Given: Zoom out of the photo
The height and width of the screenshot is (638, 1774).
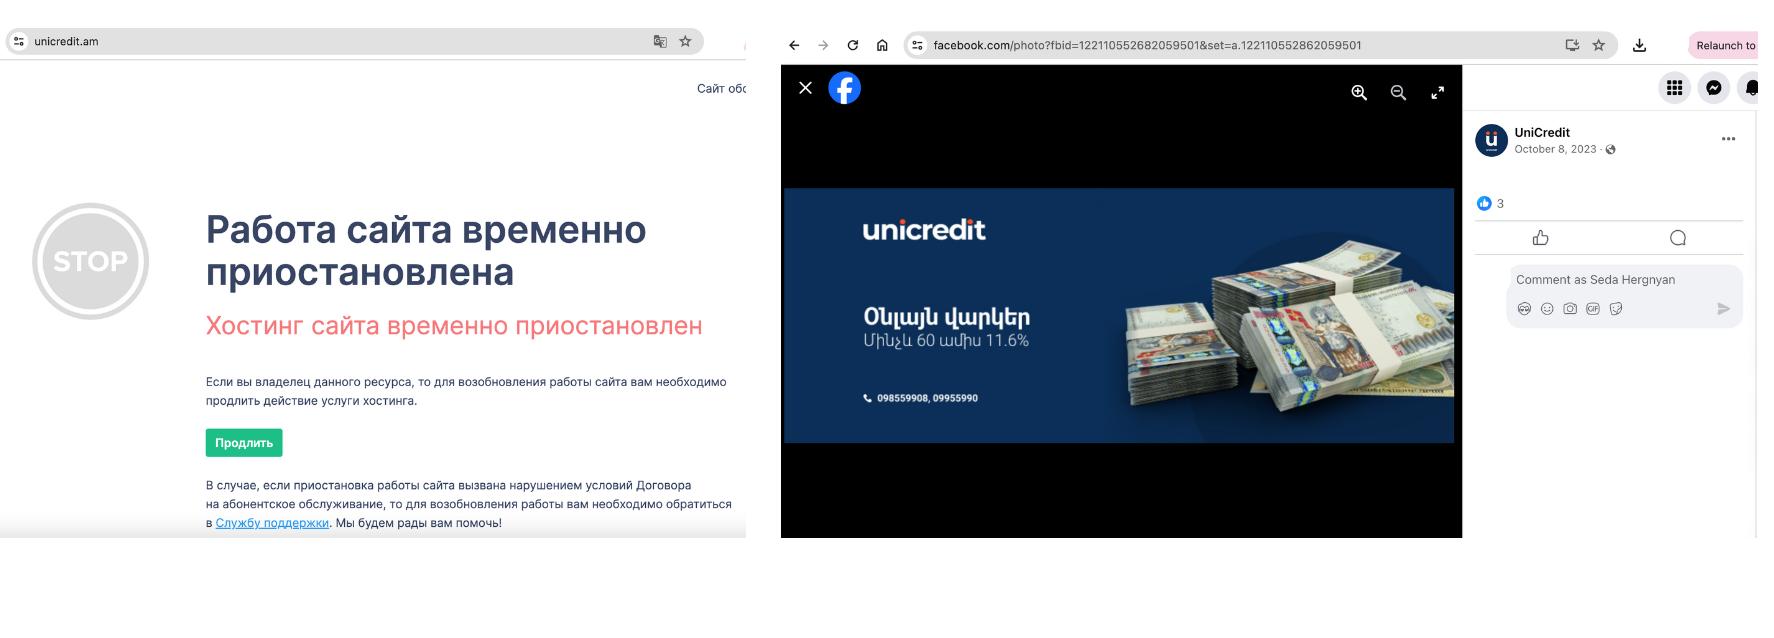Looking at the screenshot, I should (x=1398, y=92).
